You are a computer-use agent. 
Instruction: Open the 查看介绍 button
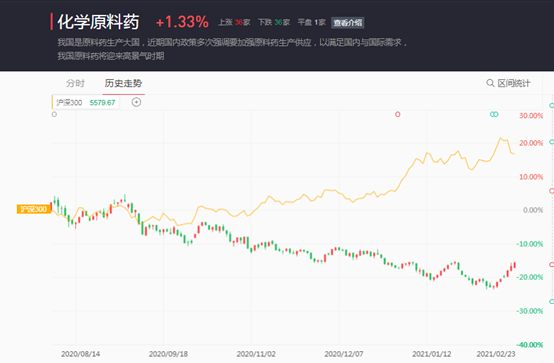(348, 23)
